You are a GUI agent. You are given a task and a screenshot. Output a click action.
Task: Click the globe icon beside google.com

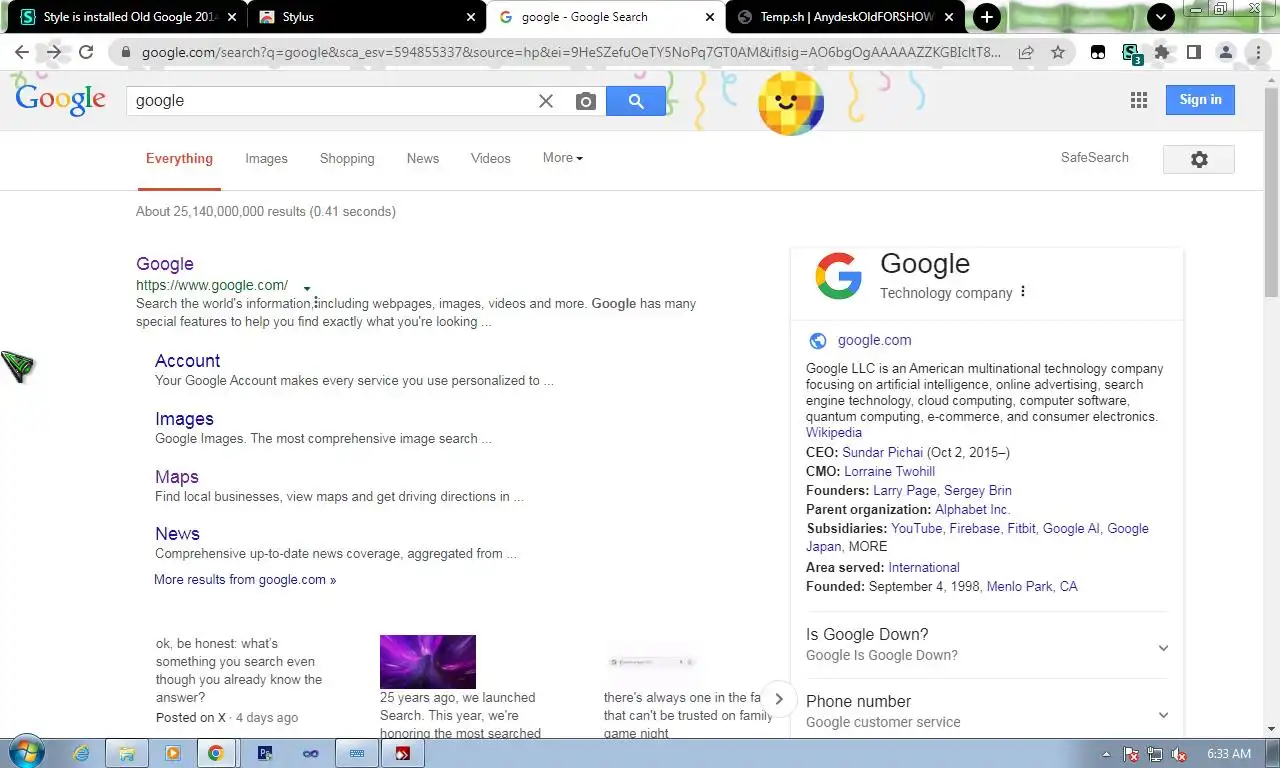818,340
